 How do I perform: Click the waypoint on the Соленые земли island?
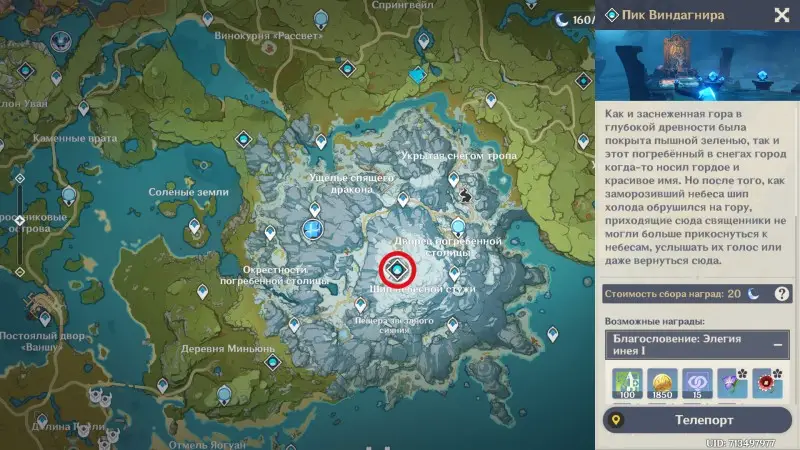click(194, 225)
